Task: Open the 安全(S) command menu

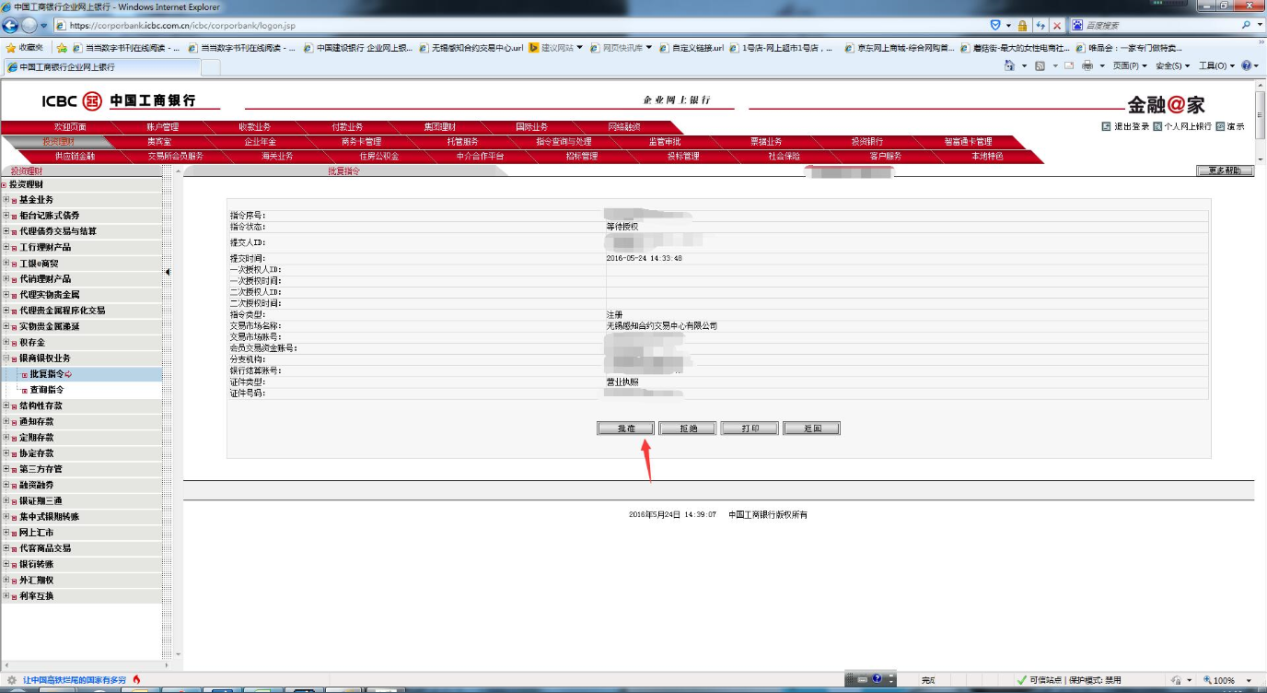Action: click(1173, 66)
